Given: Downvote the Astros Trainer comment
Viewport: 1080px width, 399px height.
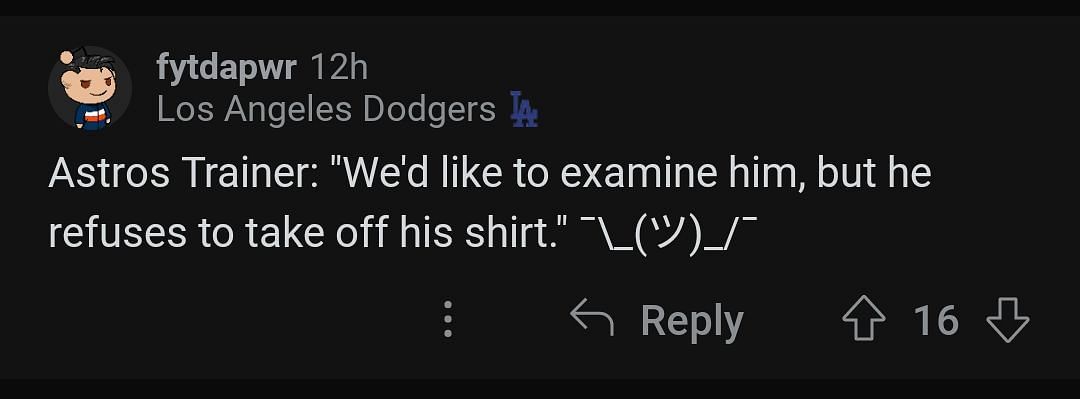Looking at the screenshot, I should (1008, 320).
